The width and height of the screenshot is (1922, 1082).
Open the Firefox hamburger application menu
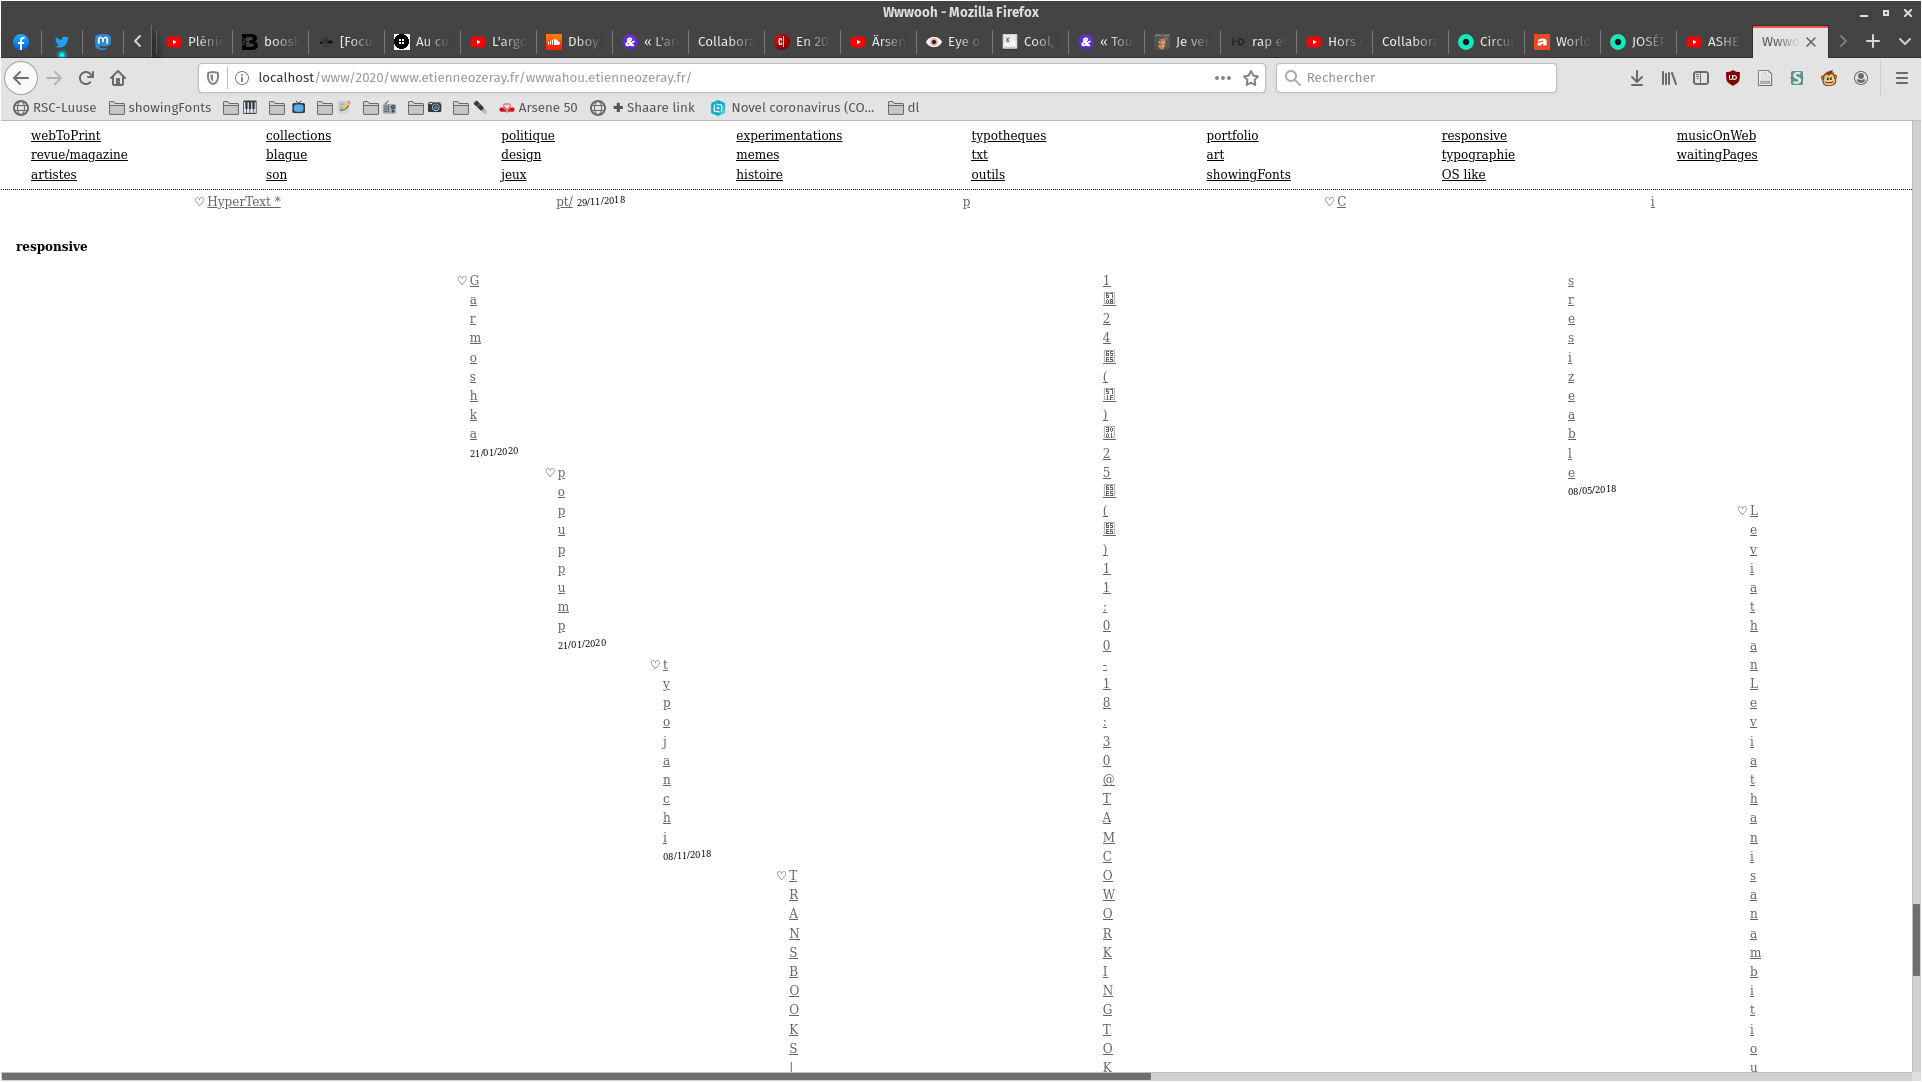[x=1902, y=78]
